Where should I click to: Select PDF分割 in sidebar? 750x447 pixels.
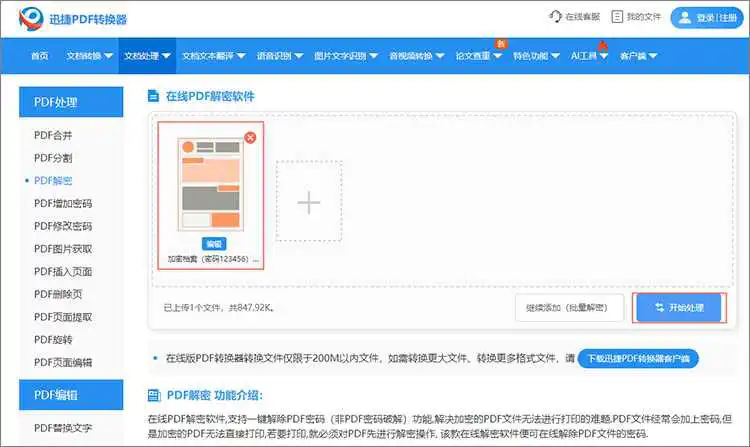pos(53,158)
